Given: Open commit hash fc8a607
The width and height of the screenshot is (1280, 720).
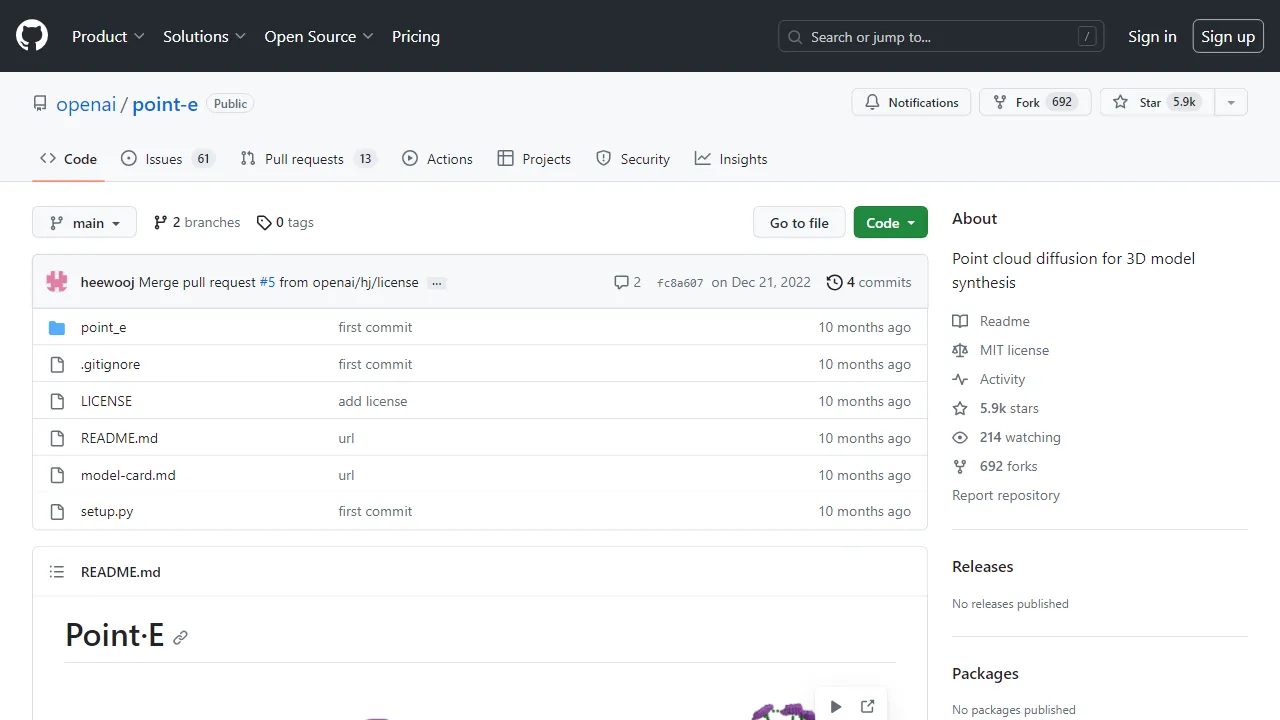Looking at the screenshot, I should [680, 283].
